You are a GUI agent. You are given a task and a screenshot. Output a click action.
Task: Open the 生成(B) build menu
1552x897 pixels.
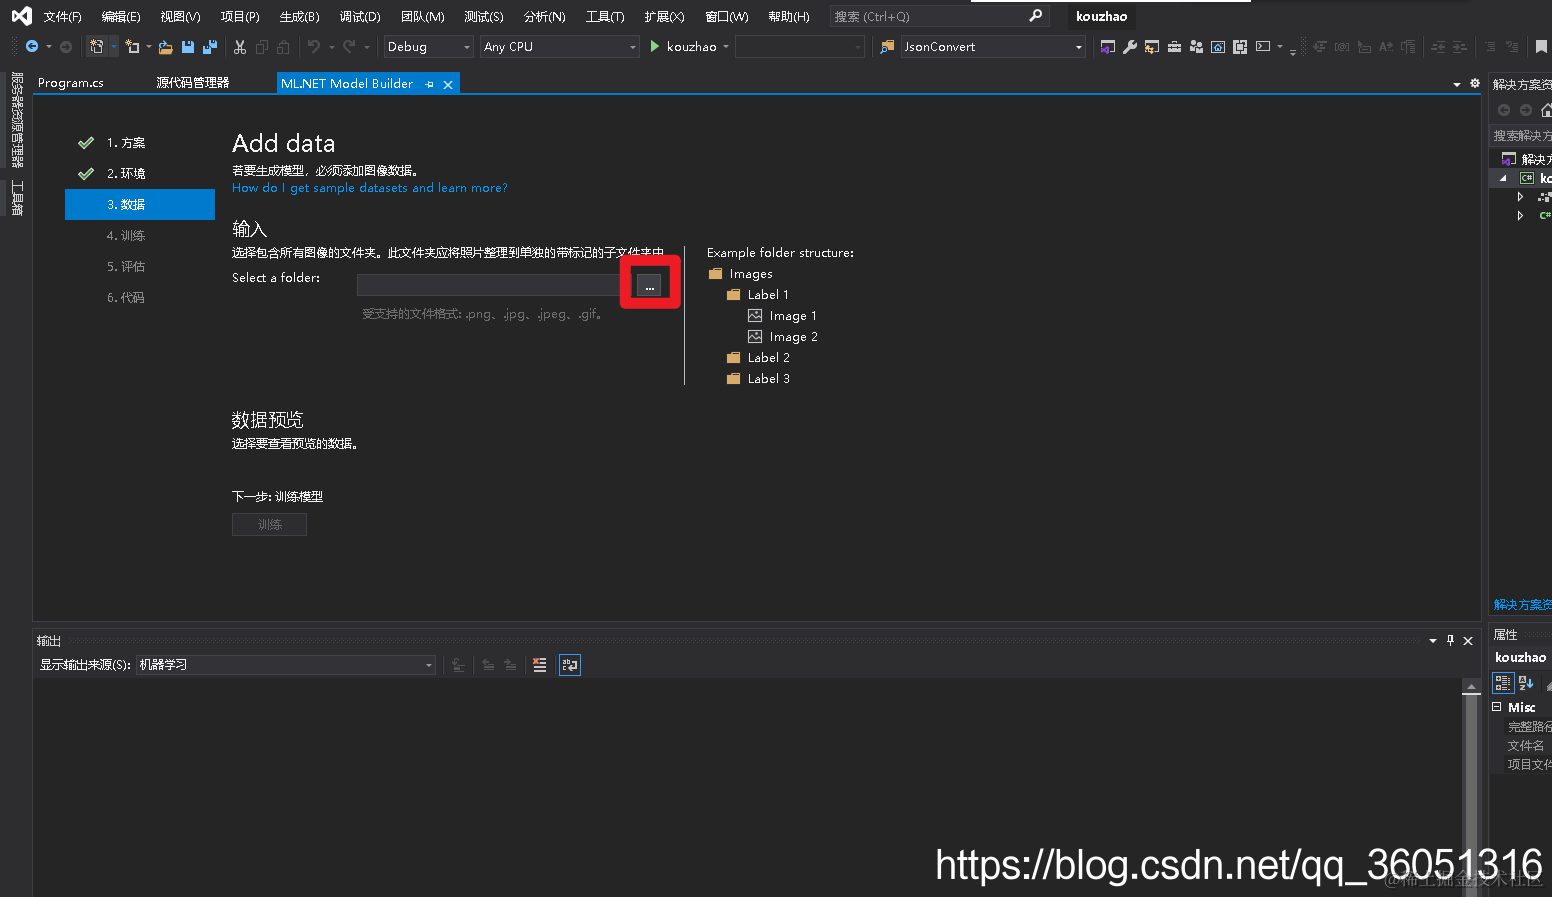pyautogui.click(x=299, y=17)
